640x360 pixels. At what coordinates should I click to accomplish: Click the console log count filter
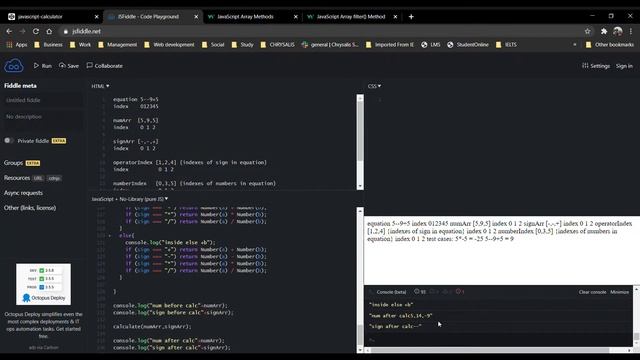tap(420, 291)
